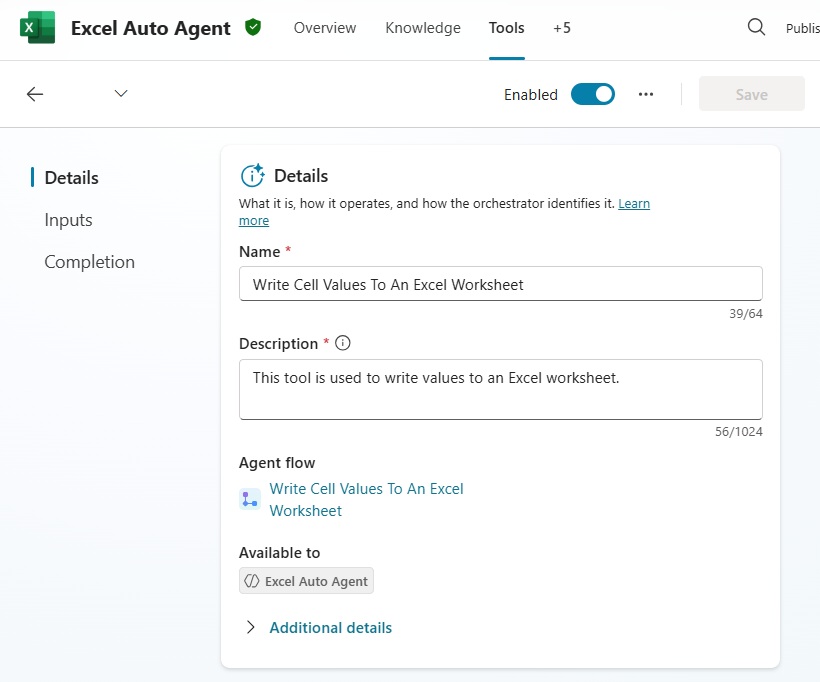This screenshot has width=820, height=682.
Task: Click the agent flow icon
Action: [250, 499]
